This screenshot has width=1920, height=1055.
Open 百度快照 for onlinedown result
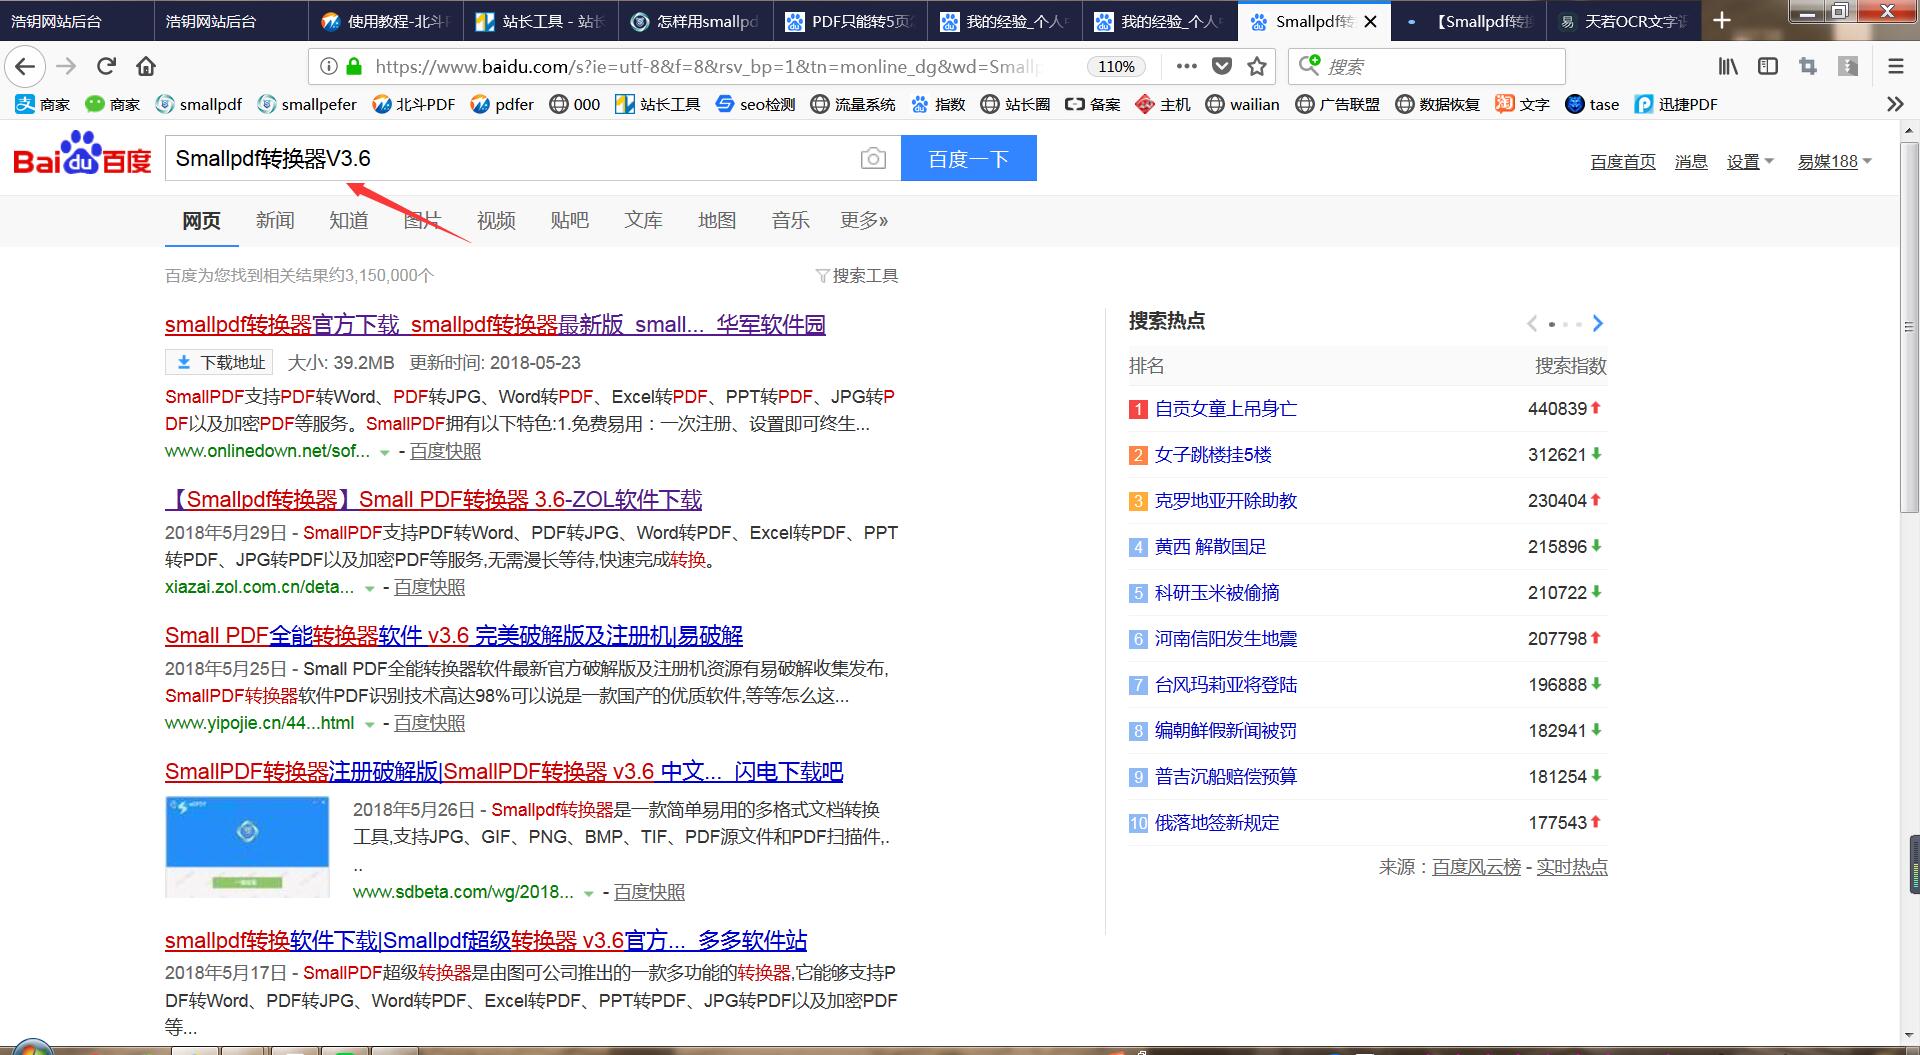coord(445,452)
